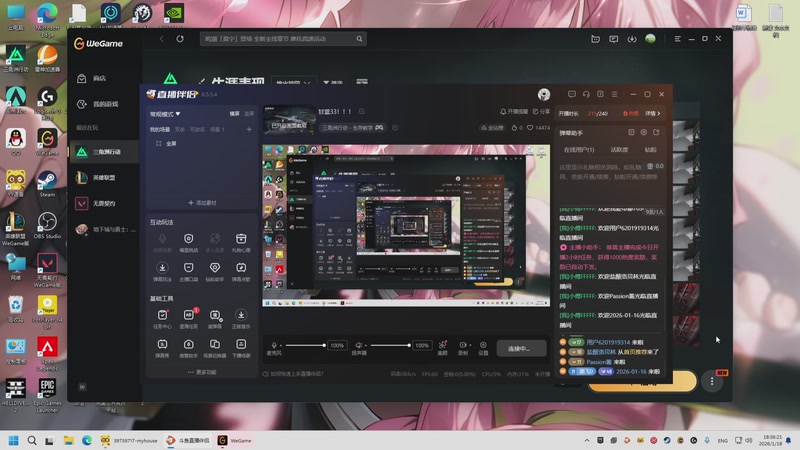Open the 直播伴侣 customer service headset icon
The image size is (800, 450).
(586, 94)
